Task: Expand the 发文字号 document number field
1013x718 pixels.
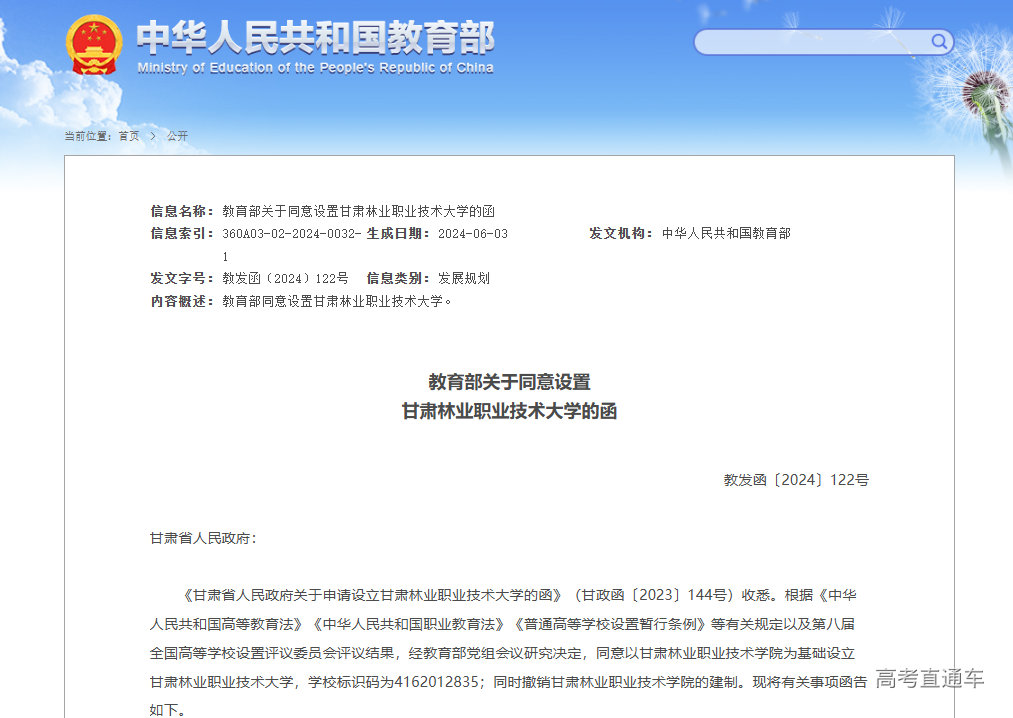Action: [x=286, y=278]
